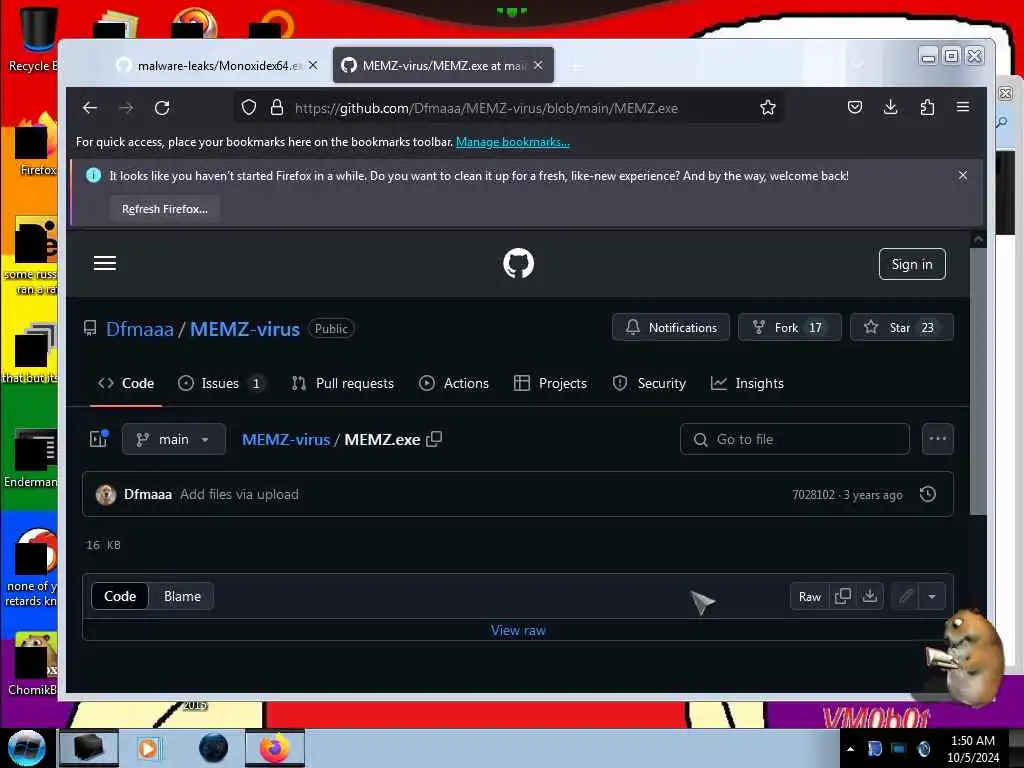List all tabs dropdown in Firefox

(x=858, y=65)
